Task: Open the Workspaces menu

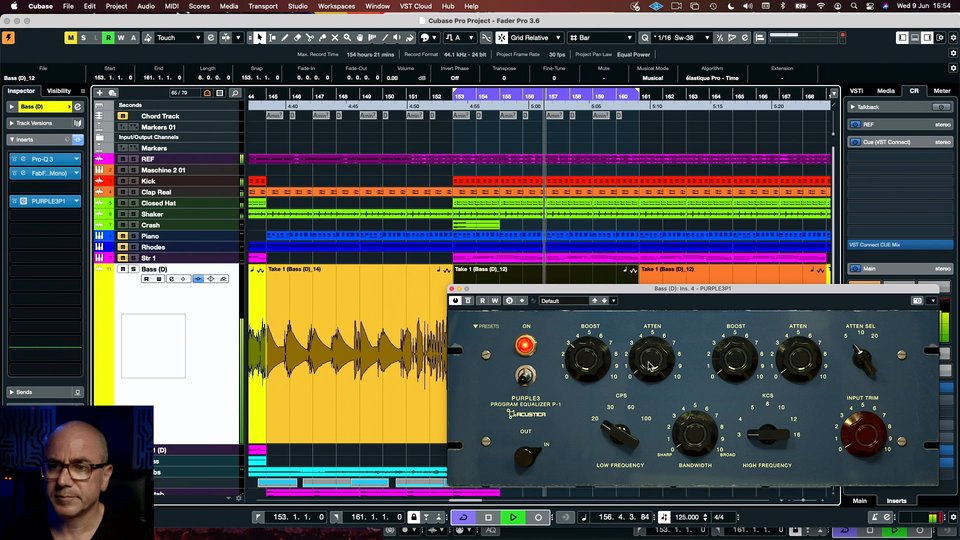Action: (x=336, y=6)
